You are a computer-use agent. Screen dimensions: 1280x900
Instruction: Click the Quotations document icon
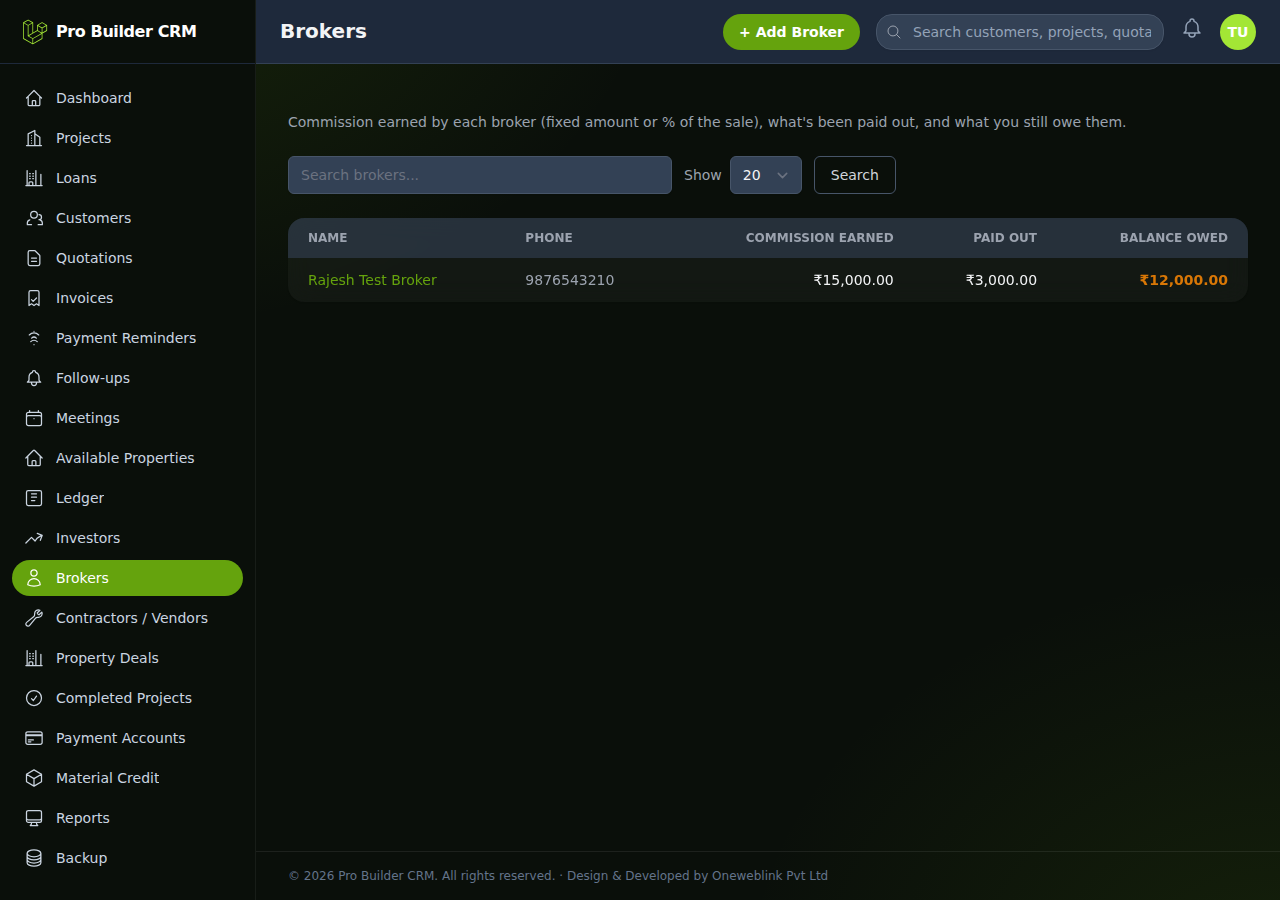coord(34,258)
